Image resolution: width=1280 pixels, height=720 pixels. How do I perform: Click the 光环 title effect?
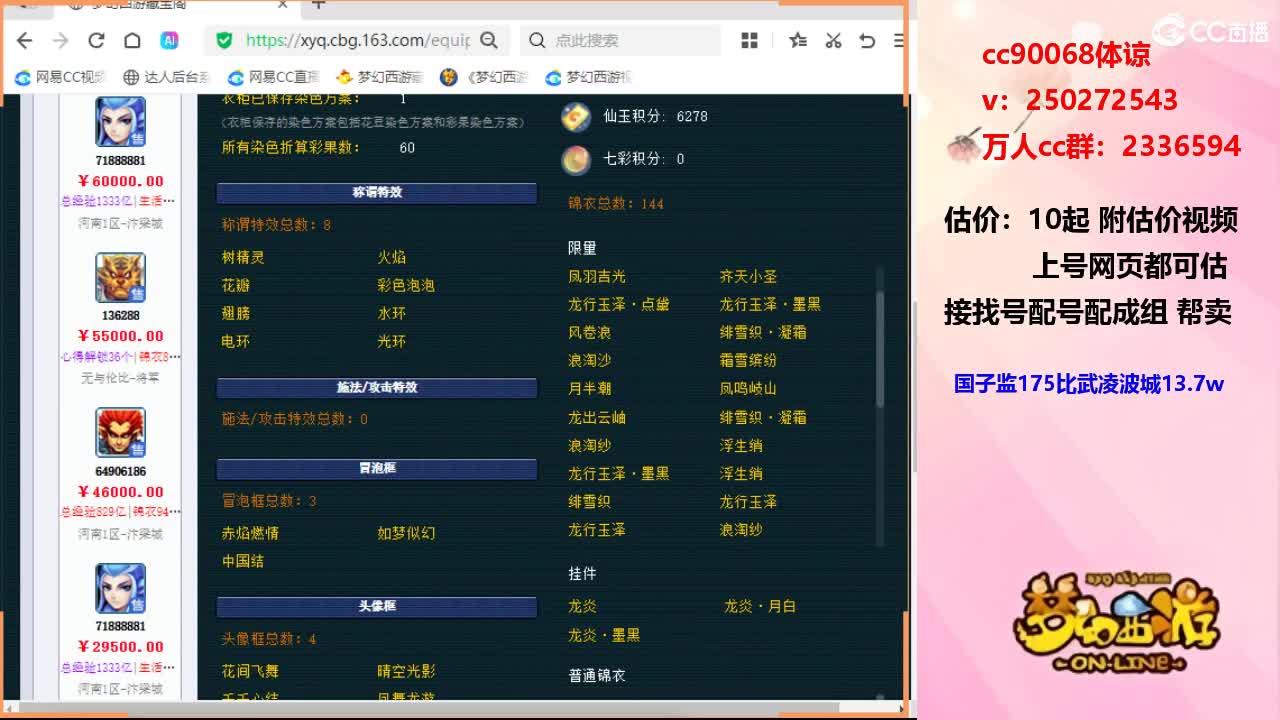tap(392, 341)
